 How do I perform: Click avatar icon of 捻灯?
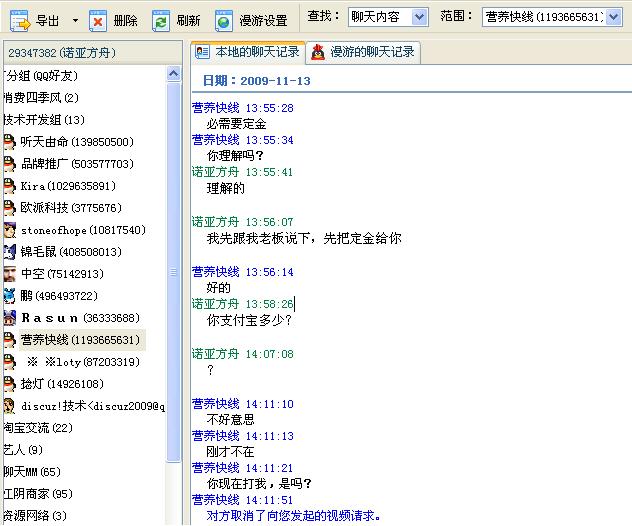(x=9, y=384)
